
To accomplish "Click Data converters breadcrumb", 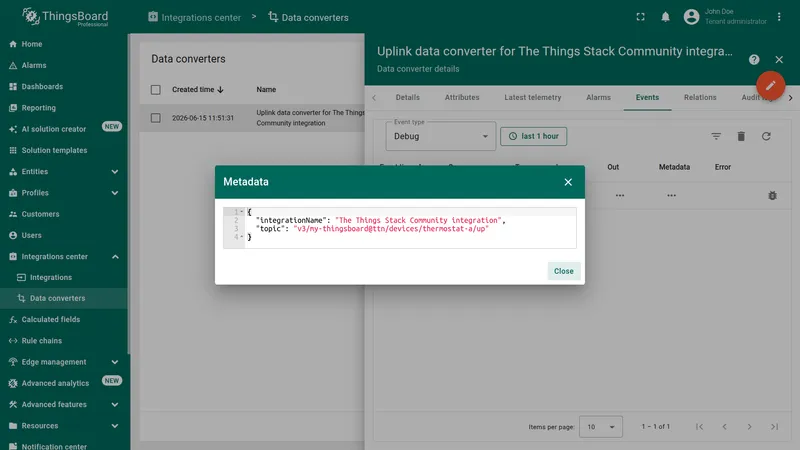I will point(308,17).
